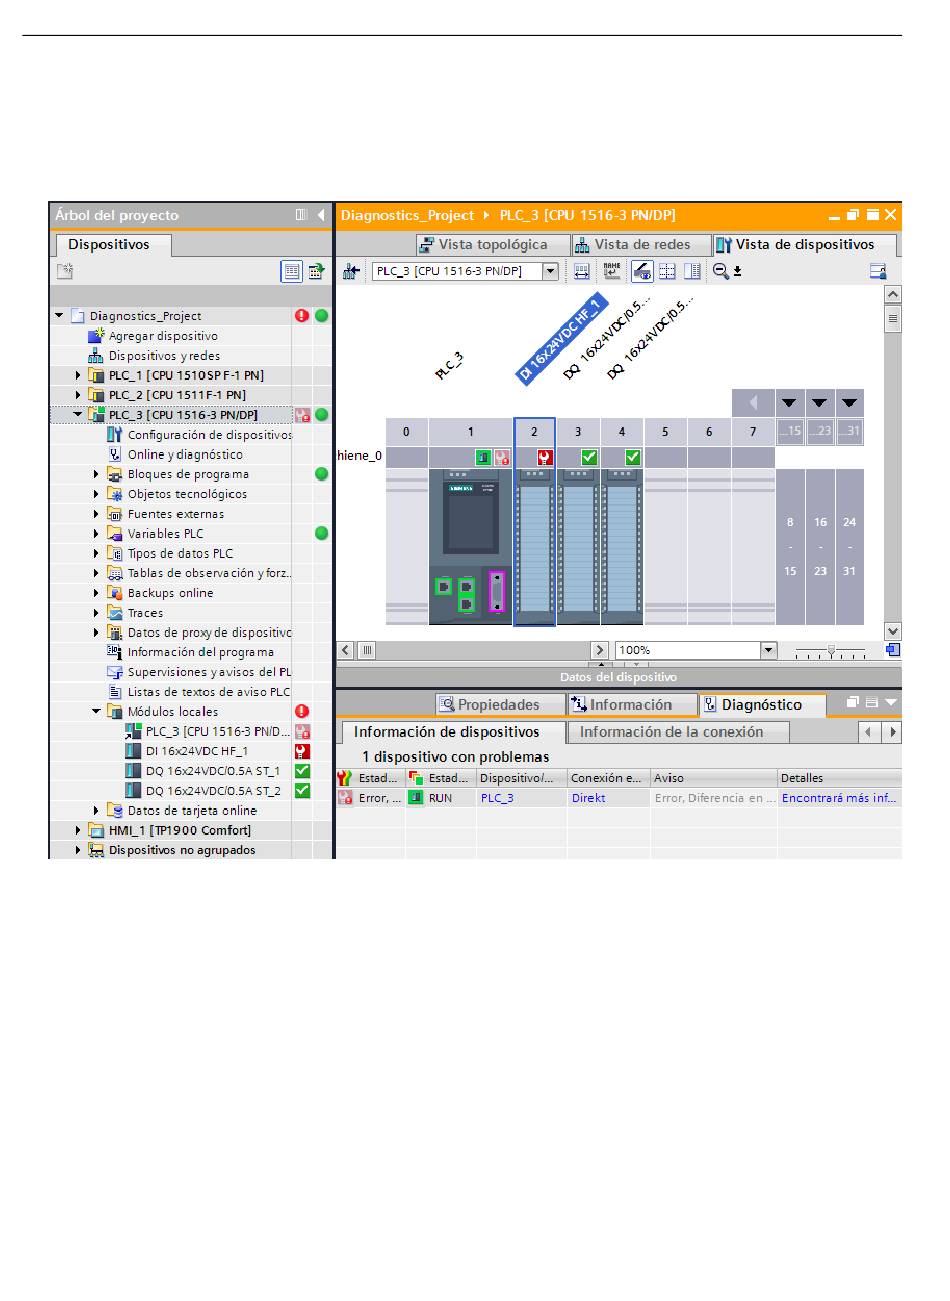This screenshot has height=1301, width=950.
Task: Collapse the Árbol del proyecto panel arrow
Action: pyautogui.click(x=321, y=215)
